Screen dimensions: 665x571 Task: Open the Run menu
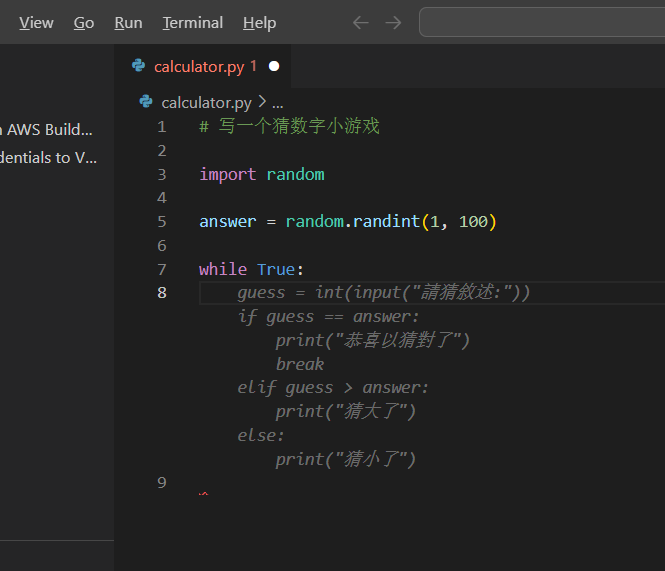pos(128,22)
